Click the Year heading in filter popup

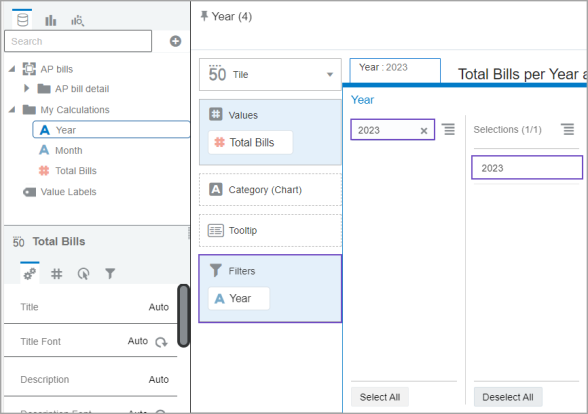pyautogui.click(x=362, y=100)
